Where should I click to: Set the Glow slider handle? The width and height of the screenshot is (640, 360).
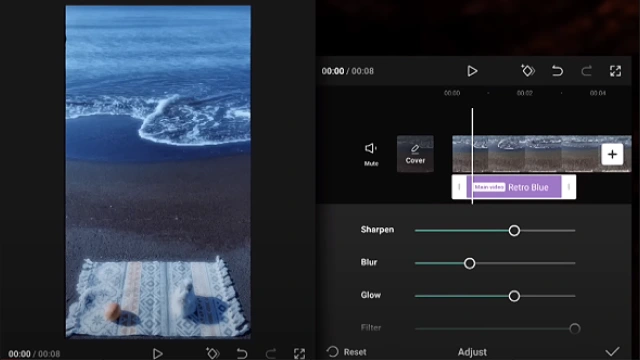[x=514, y=296]
